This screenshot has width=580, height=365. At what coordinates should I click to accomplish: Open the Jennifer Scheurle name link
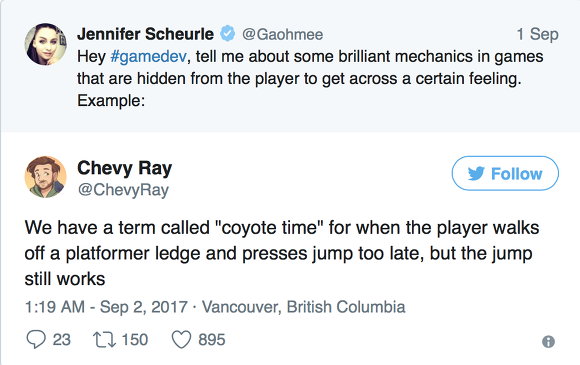coord(145,34)
